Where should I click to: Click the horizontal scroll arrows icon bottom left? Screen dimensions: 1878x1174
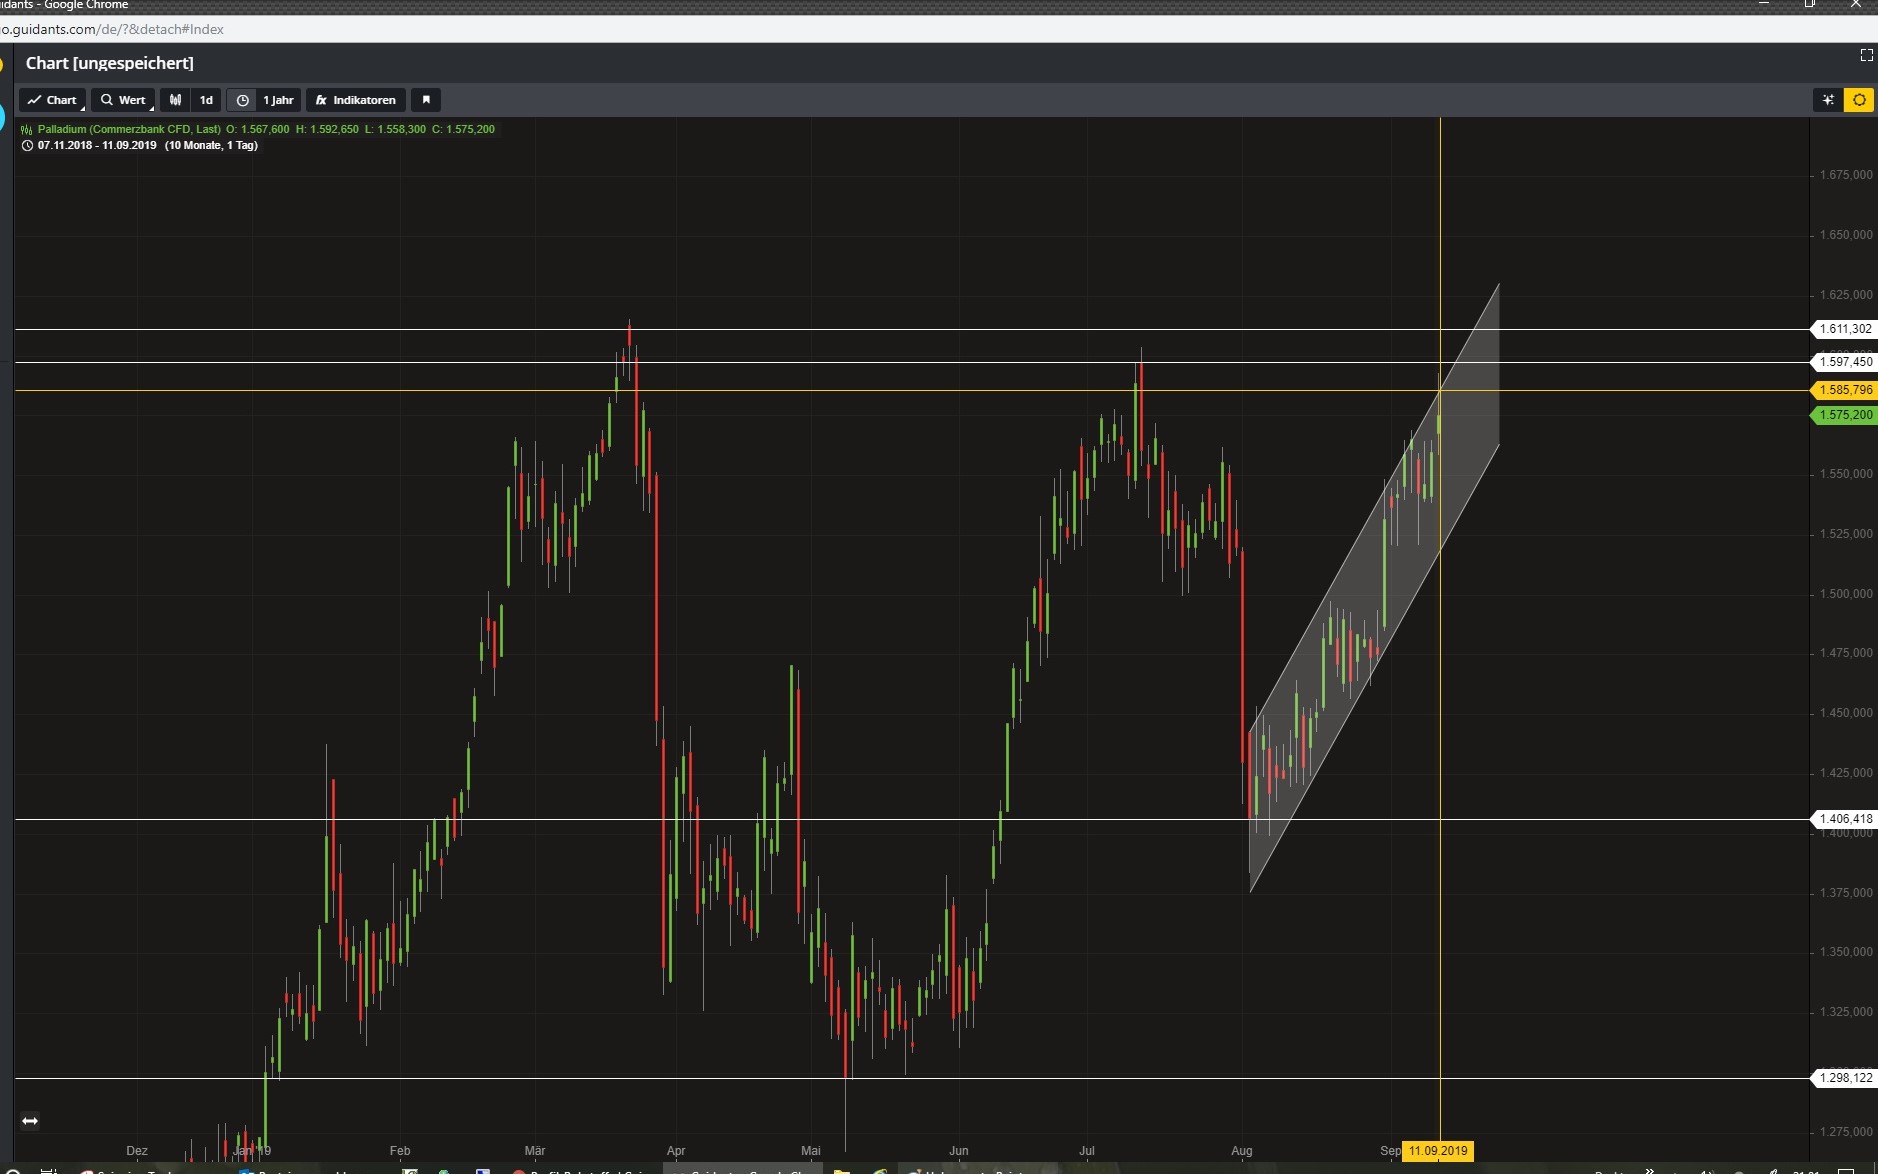click(x=29, y=1121)
